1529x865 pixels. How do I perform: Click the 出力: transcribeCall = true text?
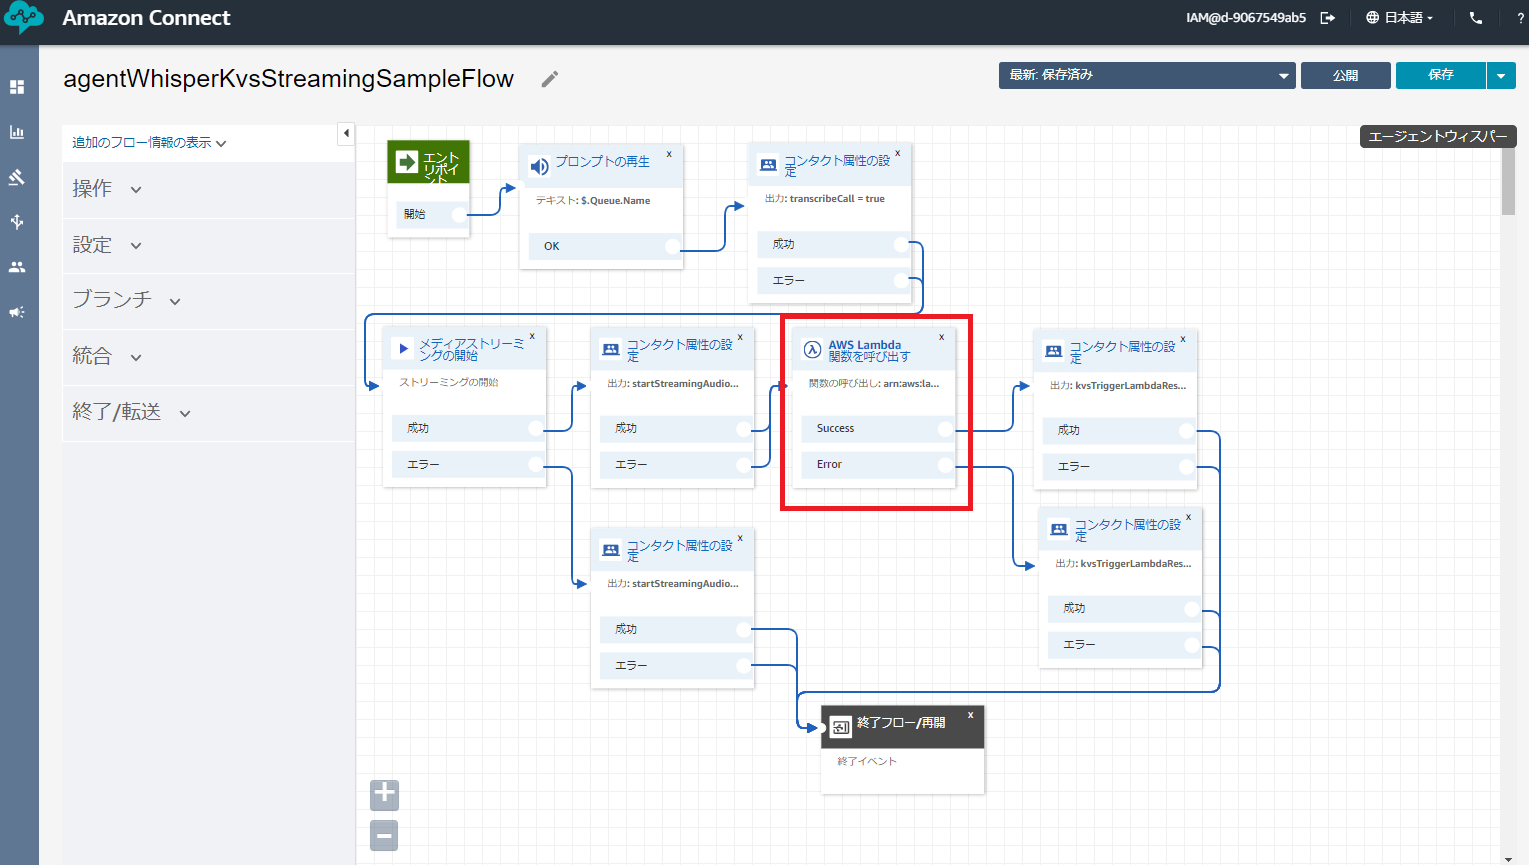[825, 199]
